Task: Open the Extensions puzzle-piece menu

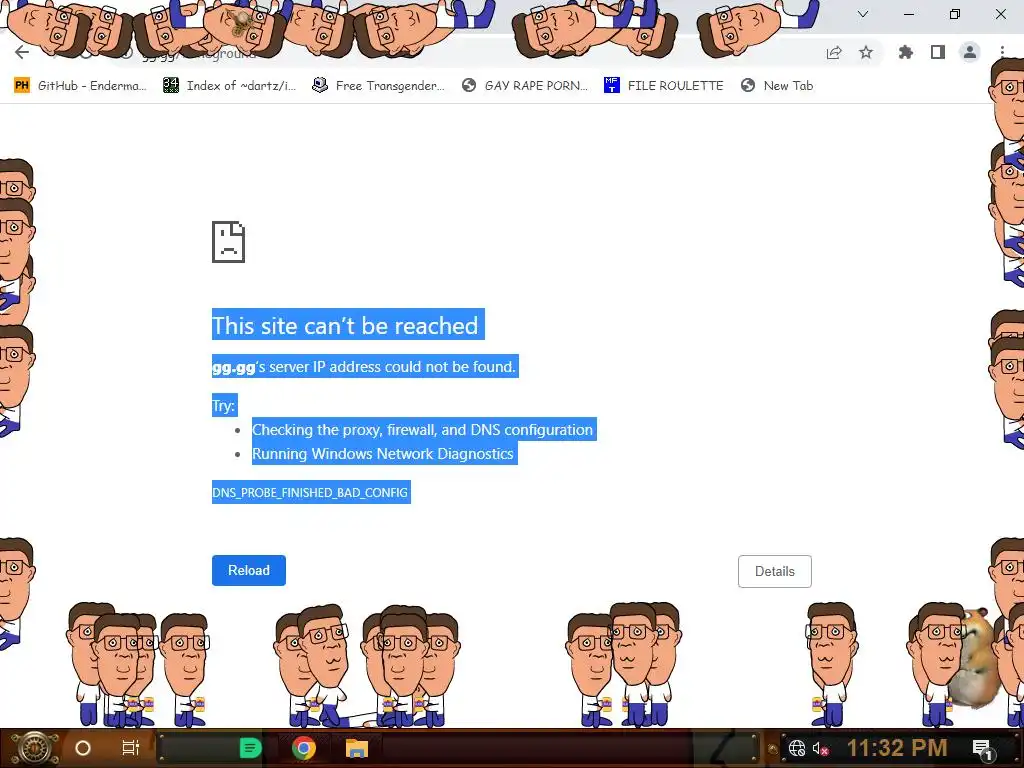Action: click(x=905, y=52)
